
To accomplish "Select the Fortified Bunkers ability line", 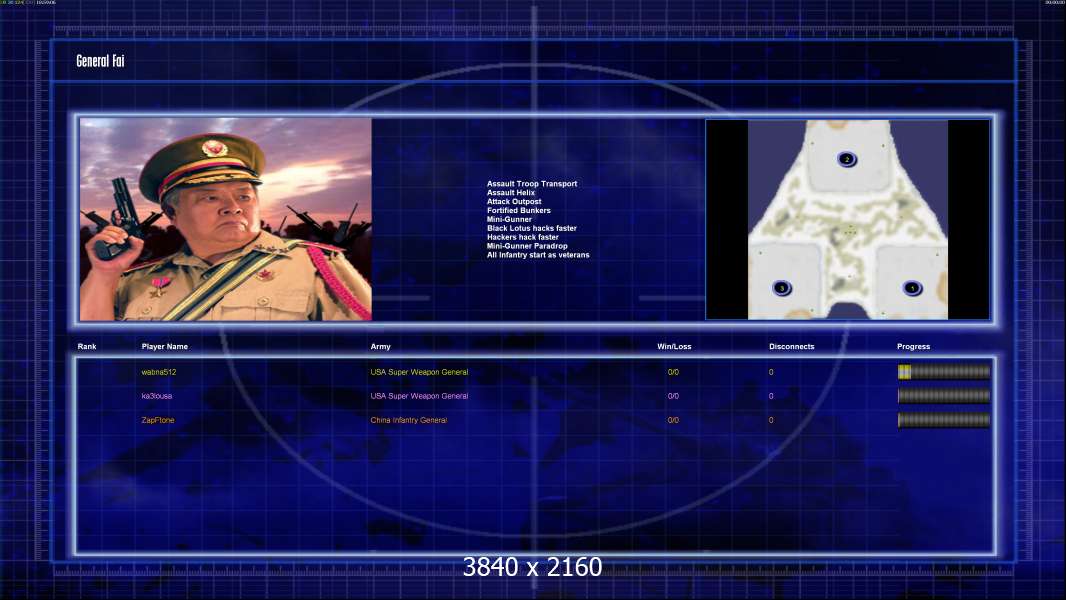I will coord(519,210).
